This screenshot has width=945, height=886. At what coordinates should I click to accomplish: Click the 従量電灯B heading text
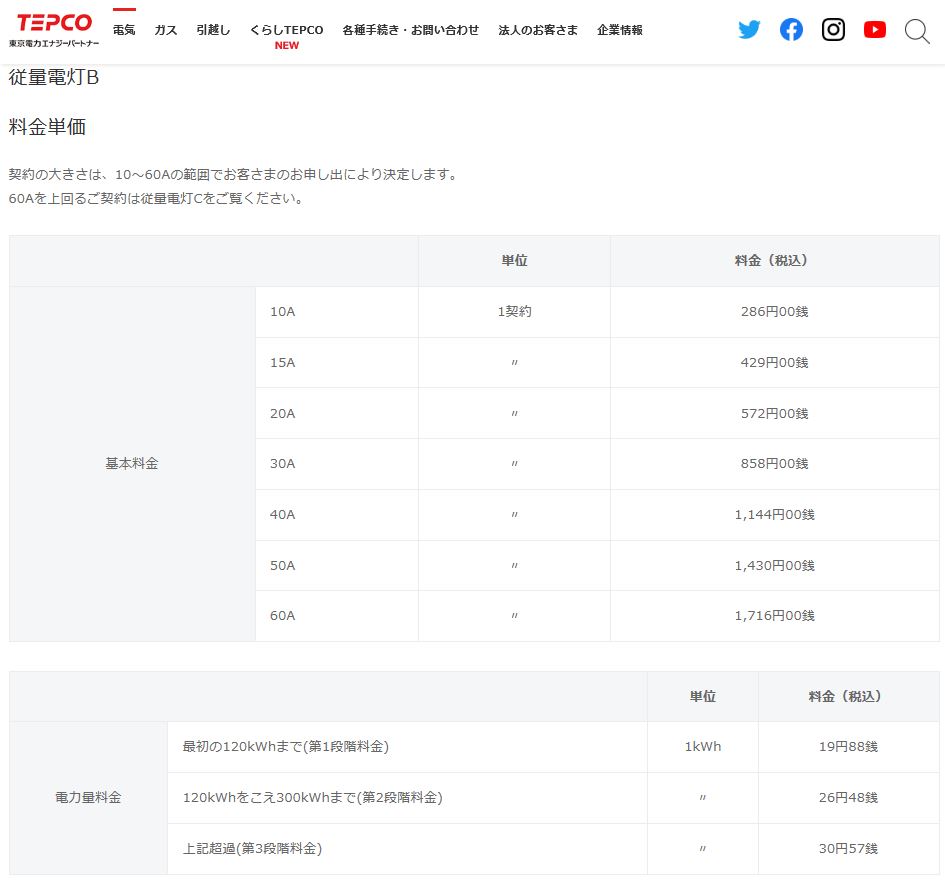[x=54, y=78]
